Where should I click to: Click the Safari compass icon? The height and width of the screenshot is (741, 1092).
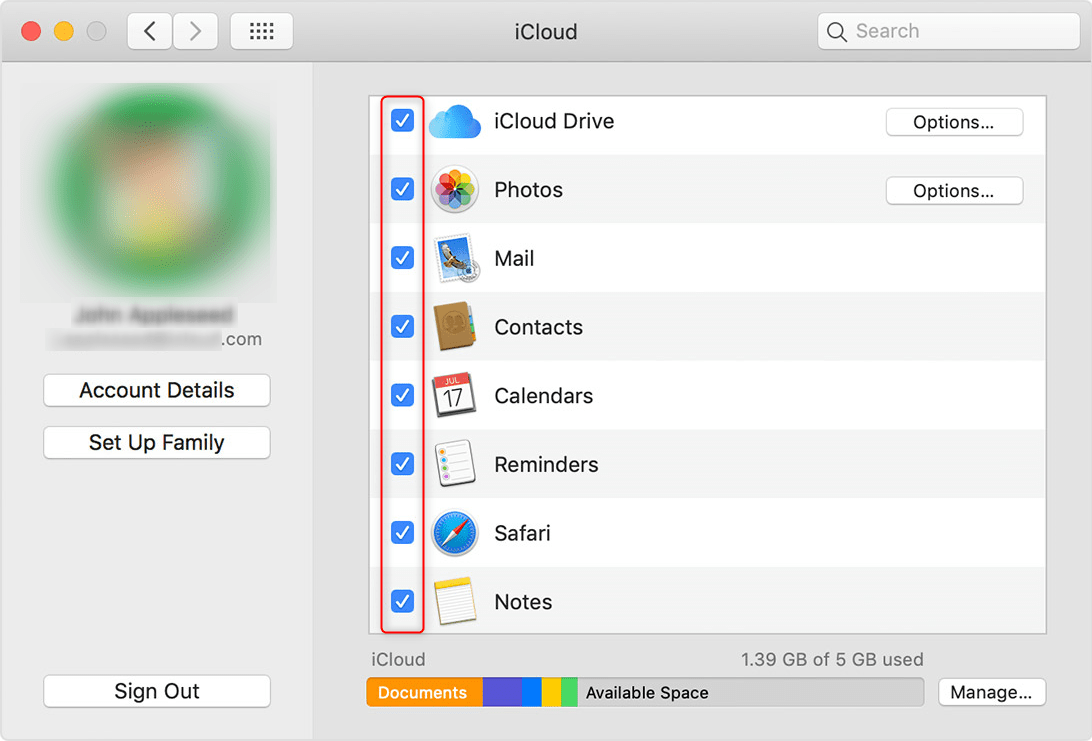click(455, 533)
